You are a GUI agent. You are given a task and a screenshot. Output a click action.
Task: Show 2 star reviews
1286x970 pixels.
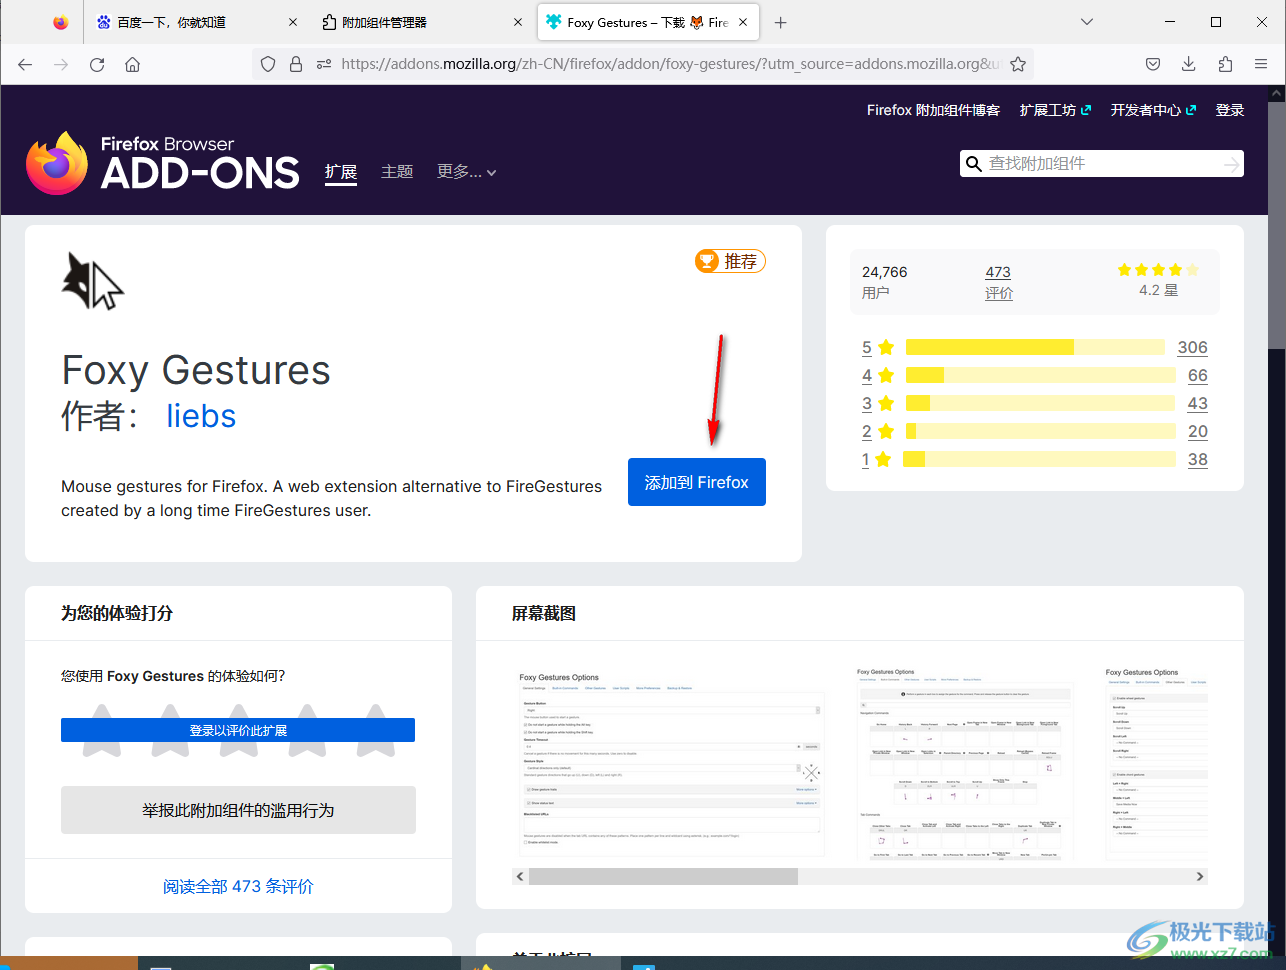[877, 431]
